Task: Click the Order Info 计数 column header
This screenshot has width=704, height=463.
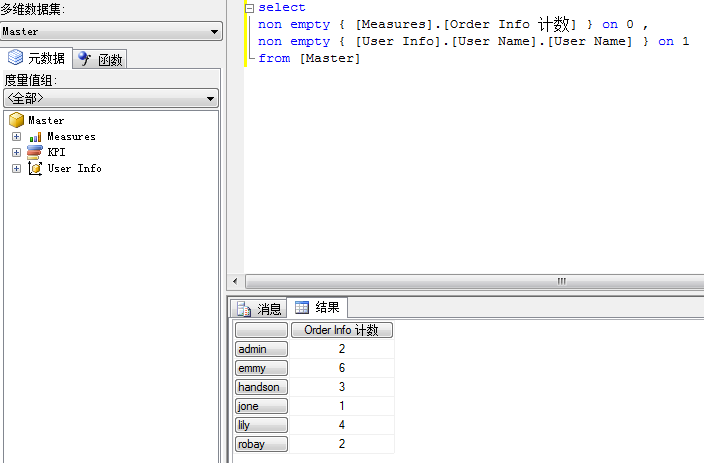Action: (x=342, y=330)
